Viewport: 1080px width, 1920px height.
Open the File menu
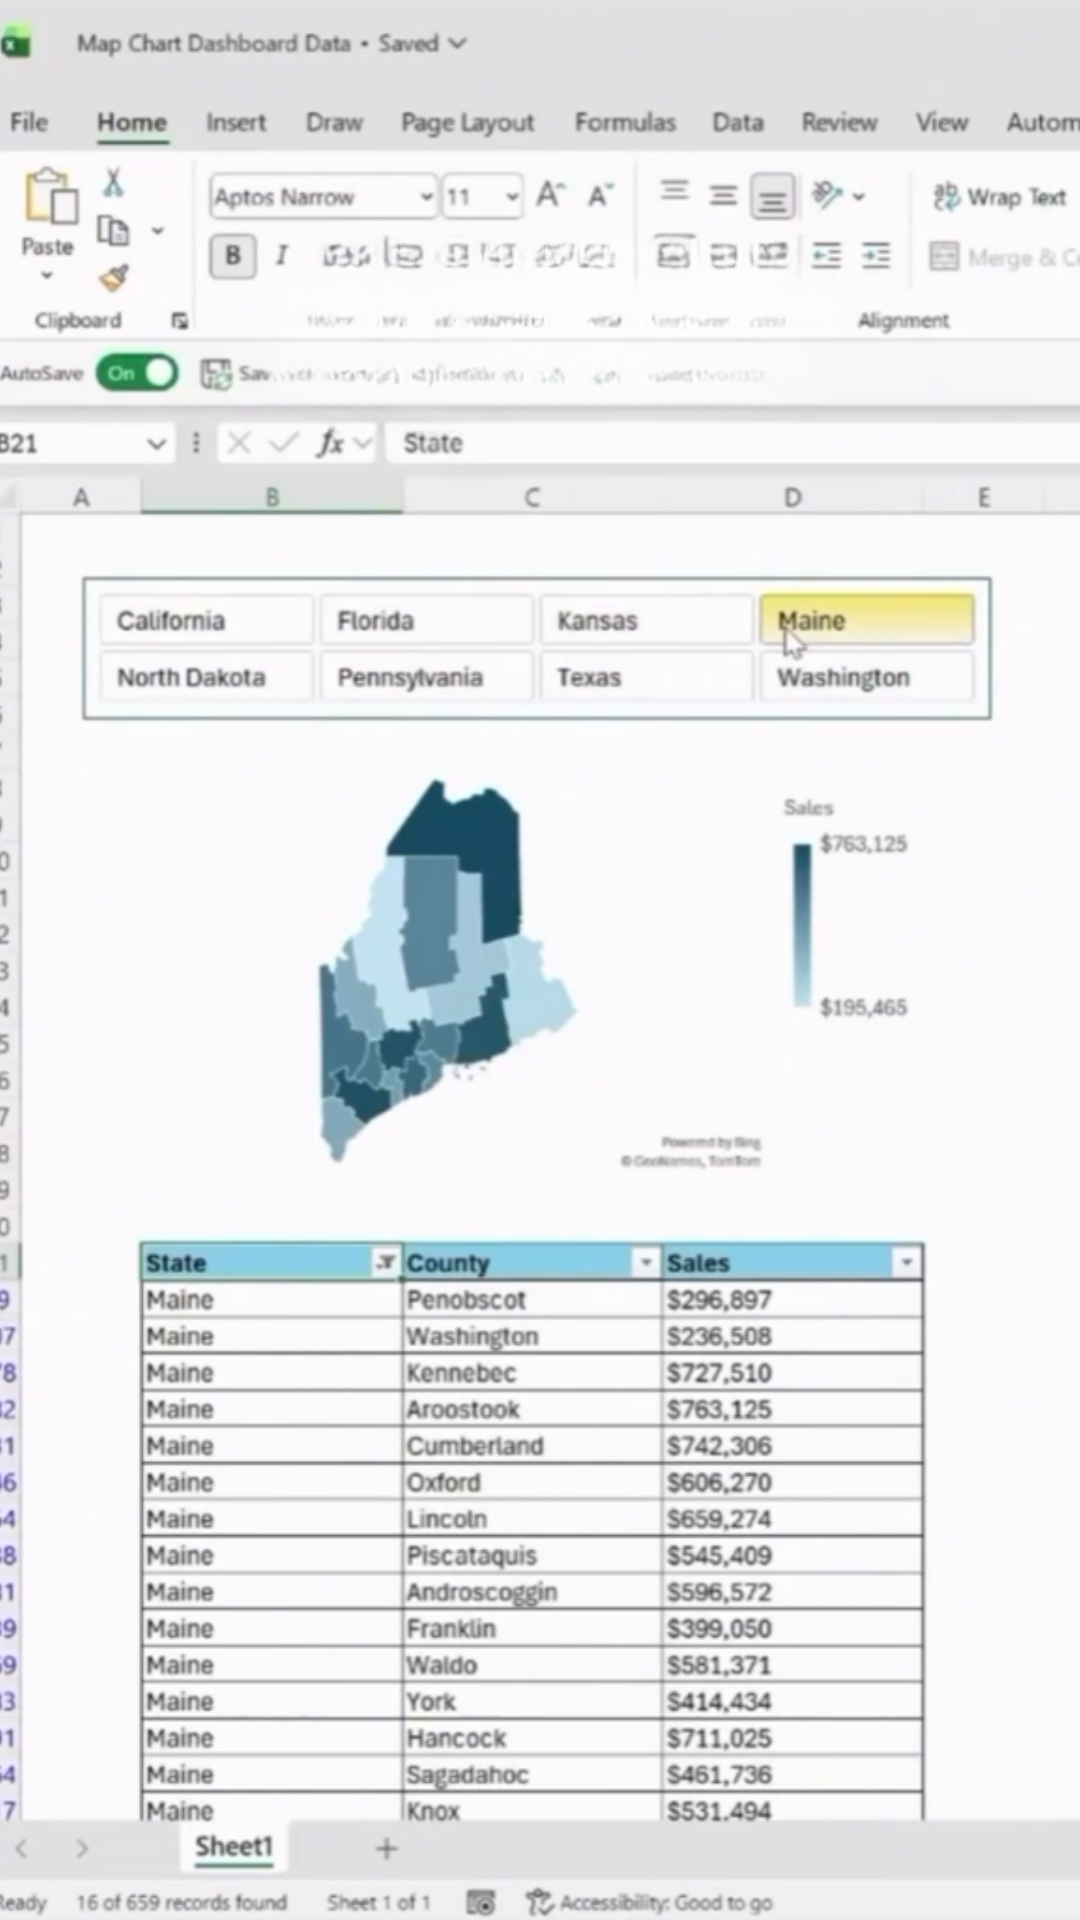(x=29, y=122)
